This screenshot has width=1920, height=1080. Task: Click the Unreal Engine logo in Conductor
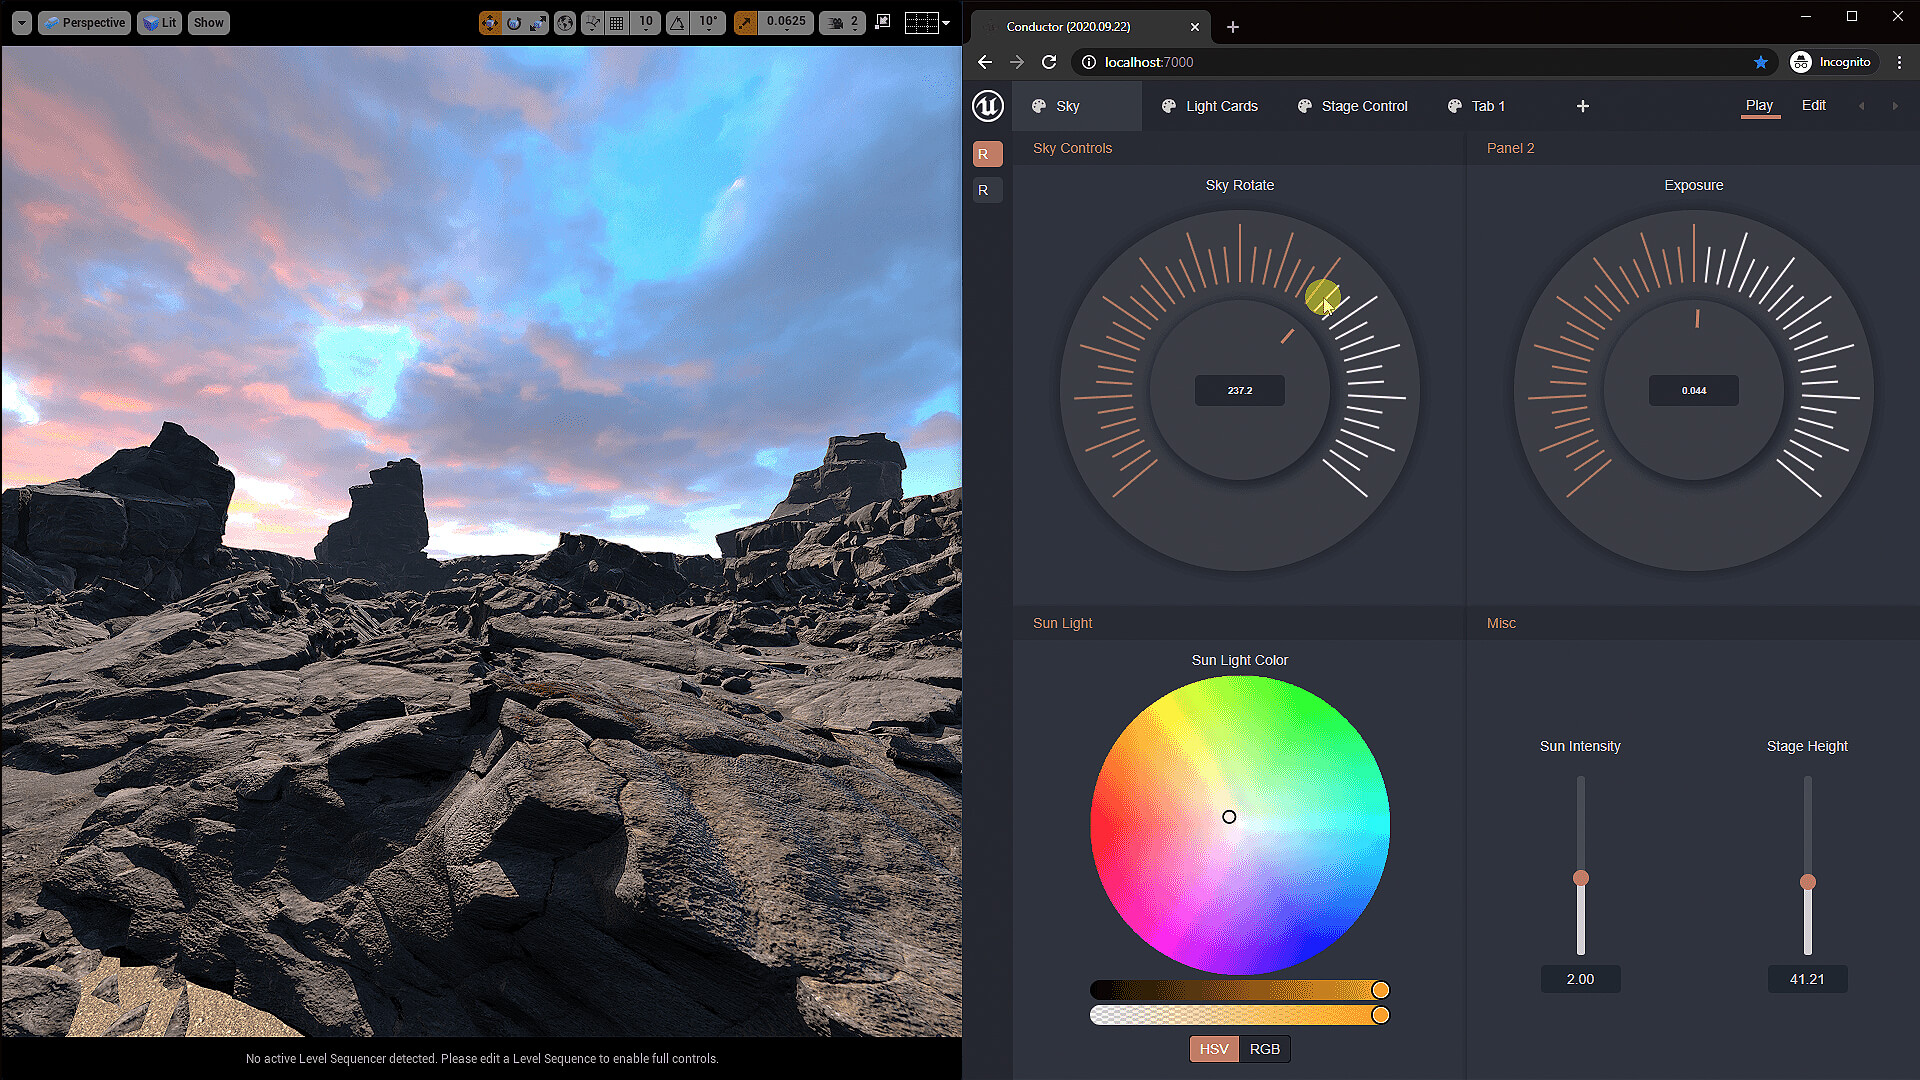tap(988, 106)
